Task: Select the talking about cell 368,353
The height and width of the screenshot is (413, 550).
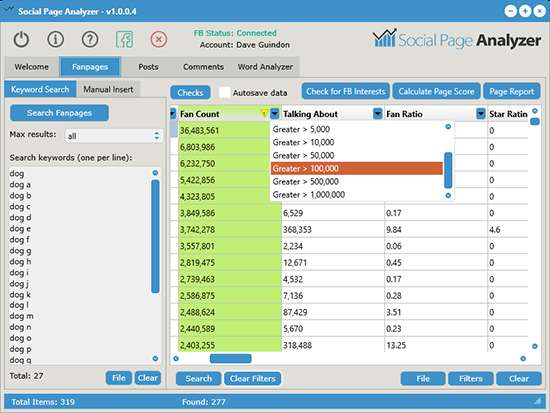Action: [x=333, y=229]
